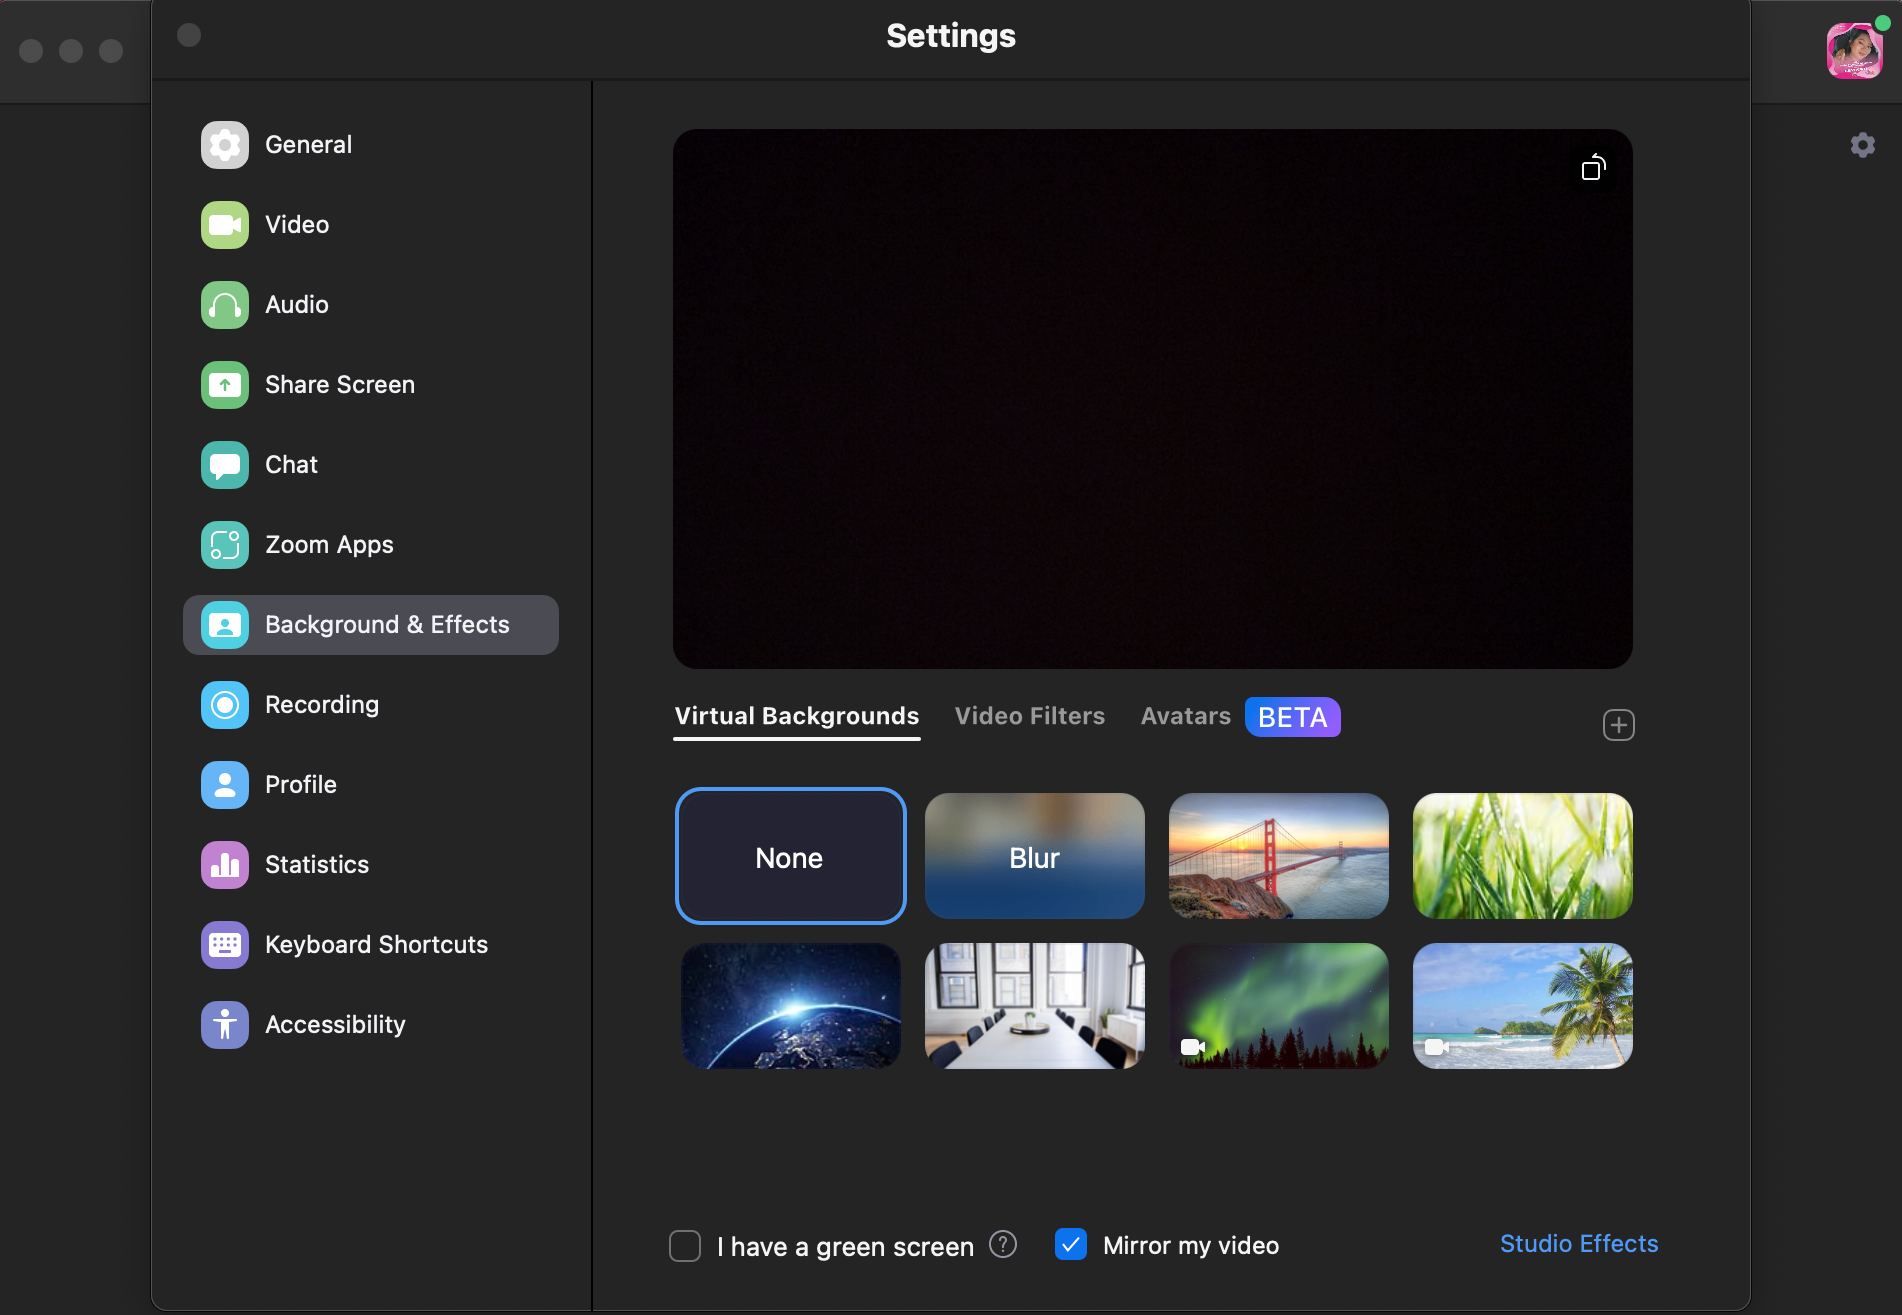The height and width of the screenshot is (1315, 1902).
Task: Go to Chat settings
Action: point(291,465)
